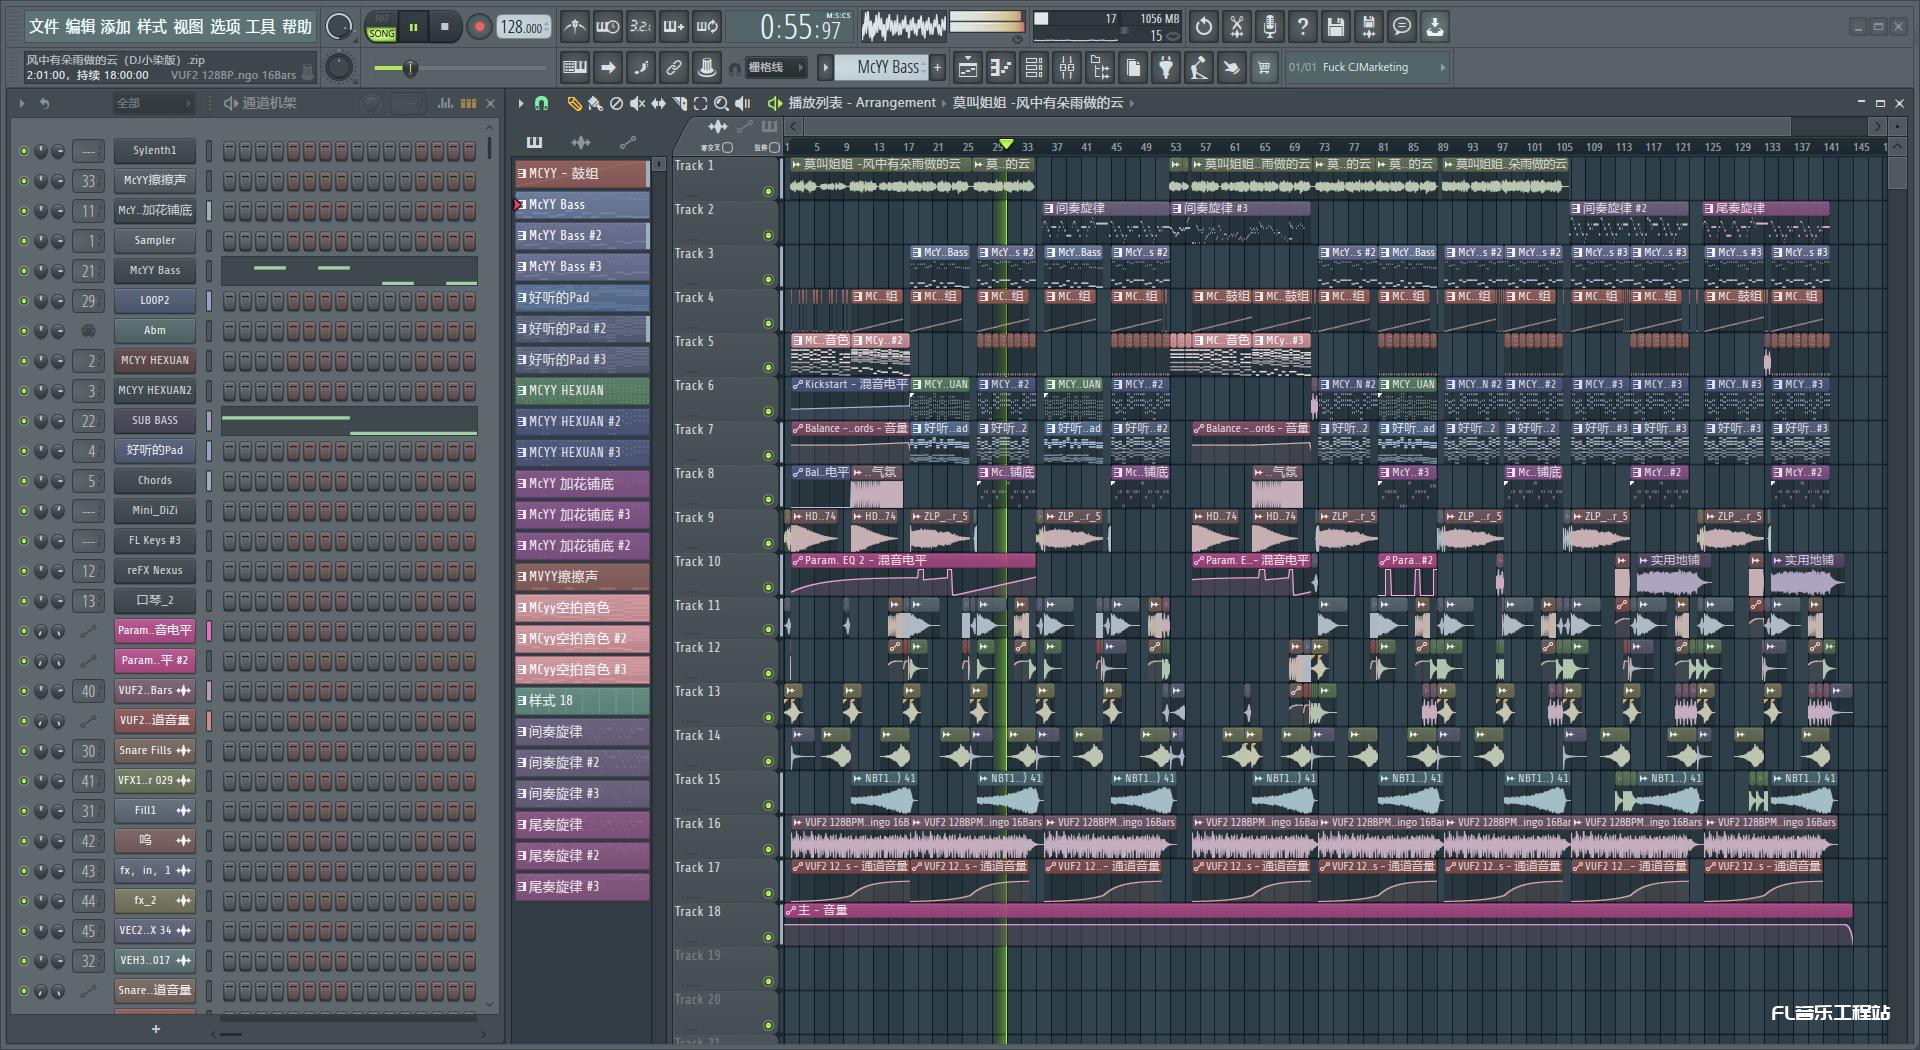The height and width of the screenshot is (1050, 1920).
Task: Open the 编辑 menu
Action: pyautogui.click(x=80, y=27)
